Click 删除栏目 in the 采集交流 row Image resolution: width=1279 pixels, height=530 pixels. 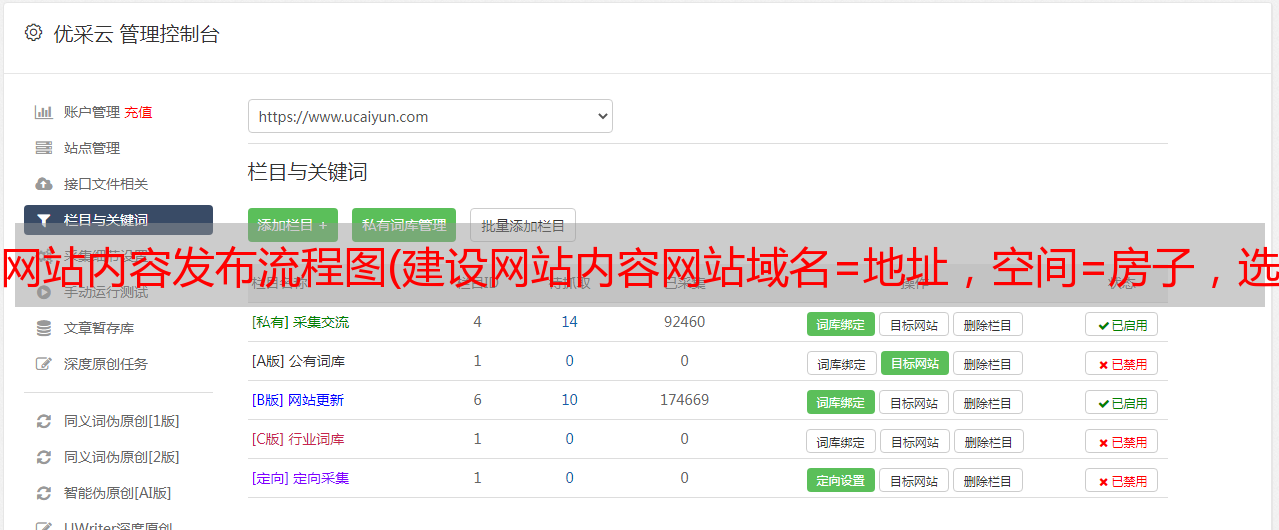[987, 324]
